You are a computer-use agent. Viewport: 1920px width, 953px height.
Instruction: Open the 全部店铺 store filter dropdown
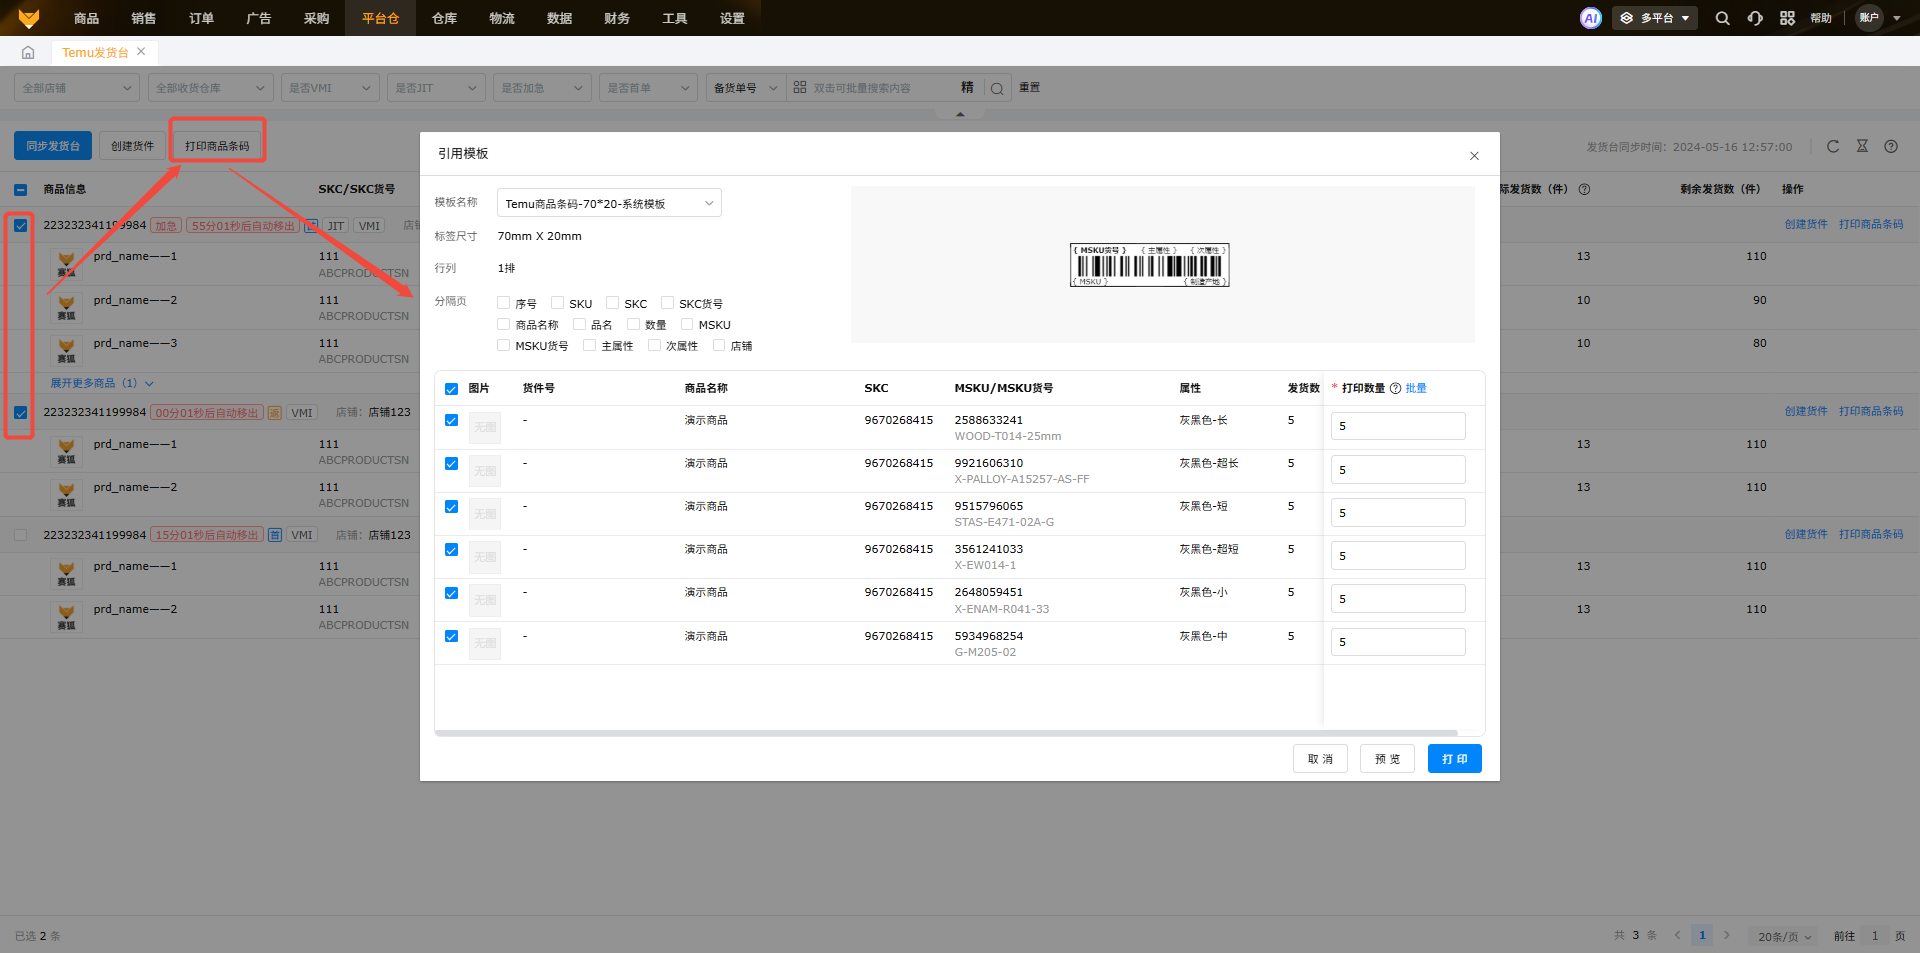point(77,88)
